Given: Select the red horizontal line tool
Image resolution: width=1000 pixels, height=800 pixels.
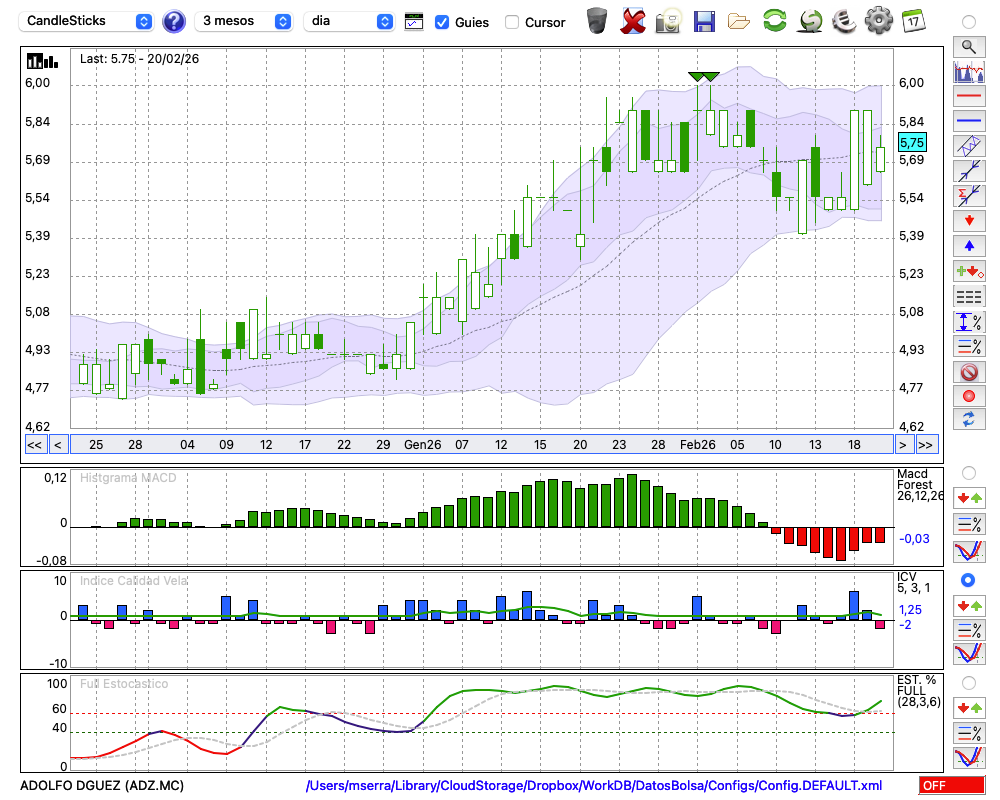Looking at the screenshot, I should (x=968, y=97).
